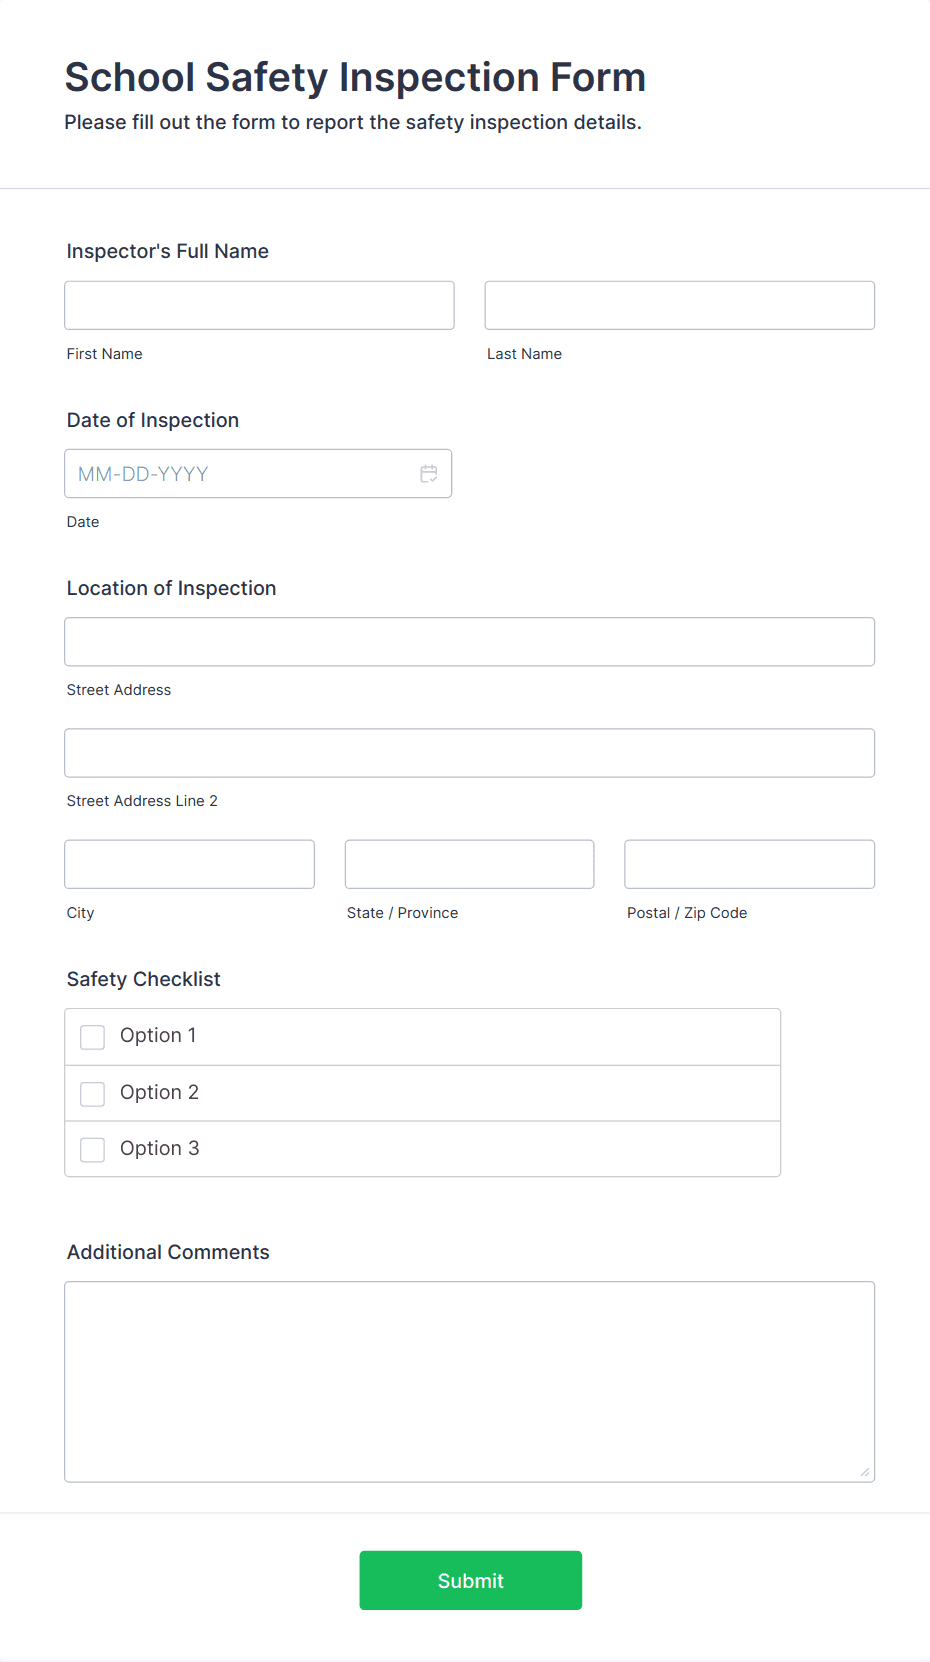
Task: Click into the Last Name field
Action: pyautogui.click(x=679, y=305)
